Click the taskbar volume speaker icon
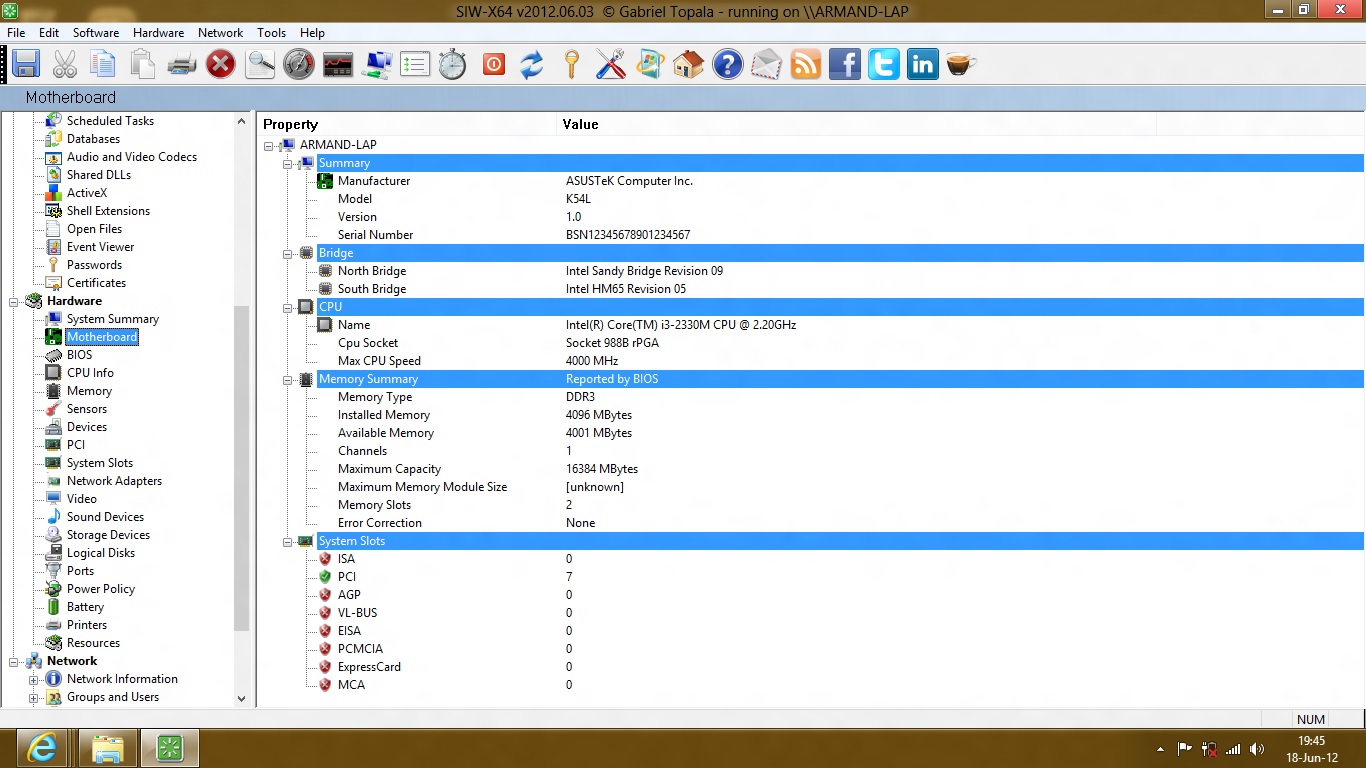 (1257, 749)
